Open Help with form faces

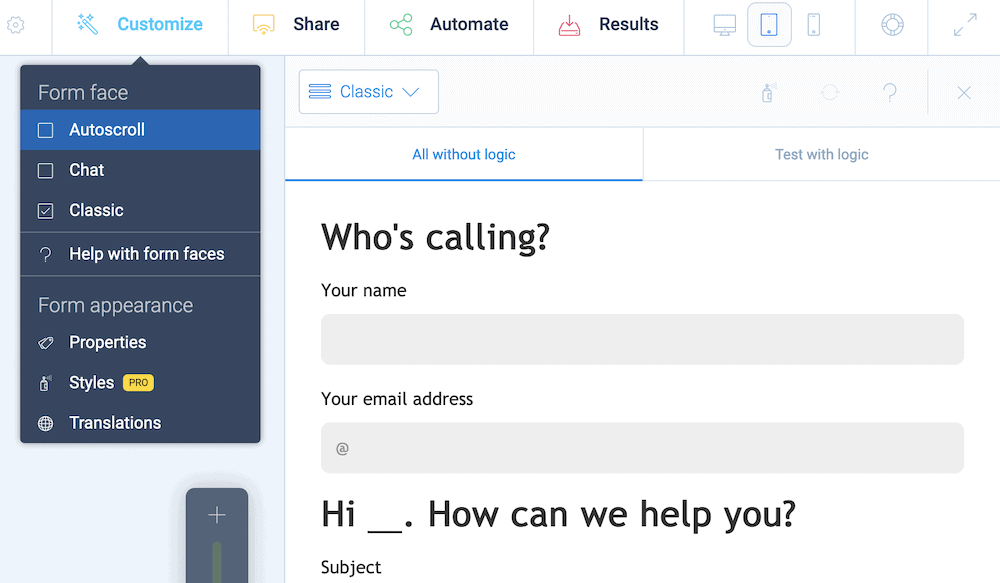coord(140,254)
